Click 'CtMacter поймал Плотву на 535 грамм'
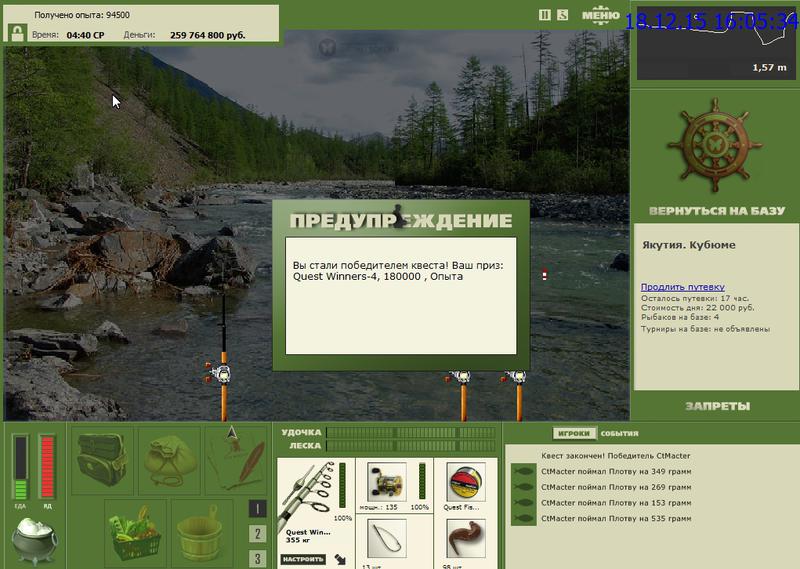The width and height of the screenshot is (800, 569). [616, 518]
